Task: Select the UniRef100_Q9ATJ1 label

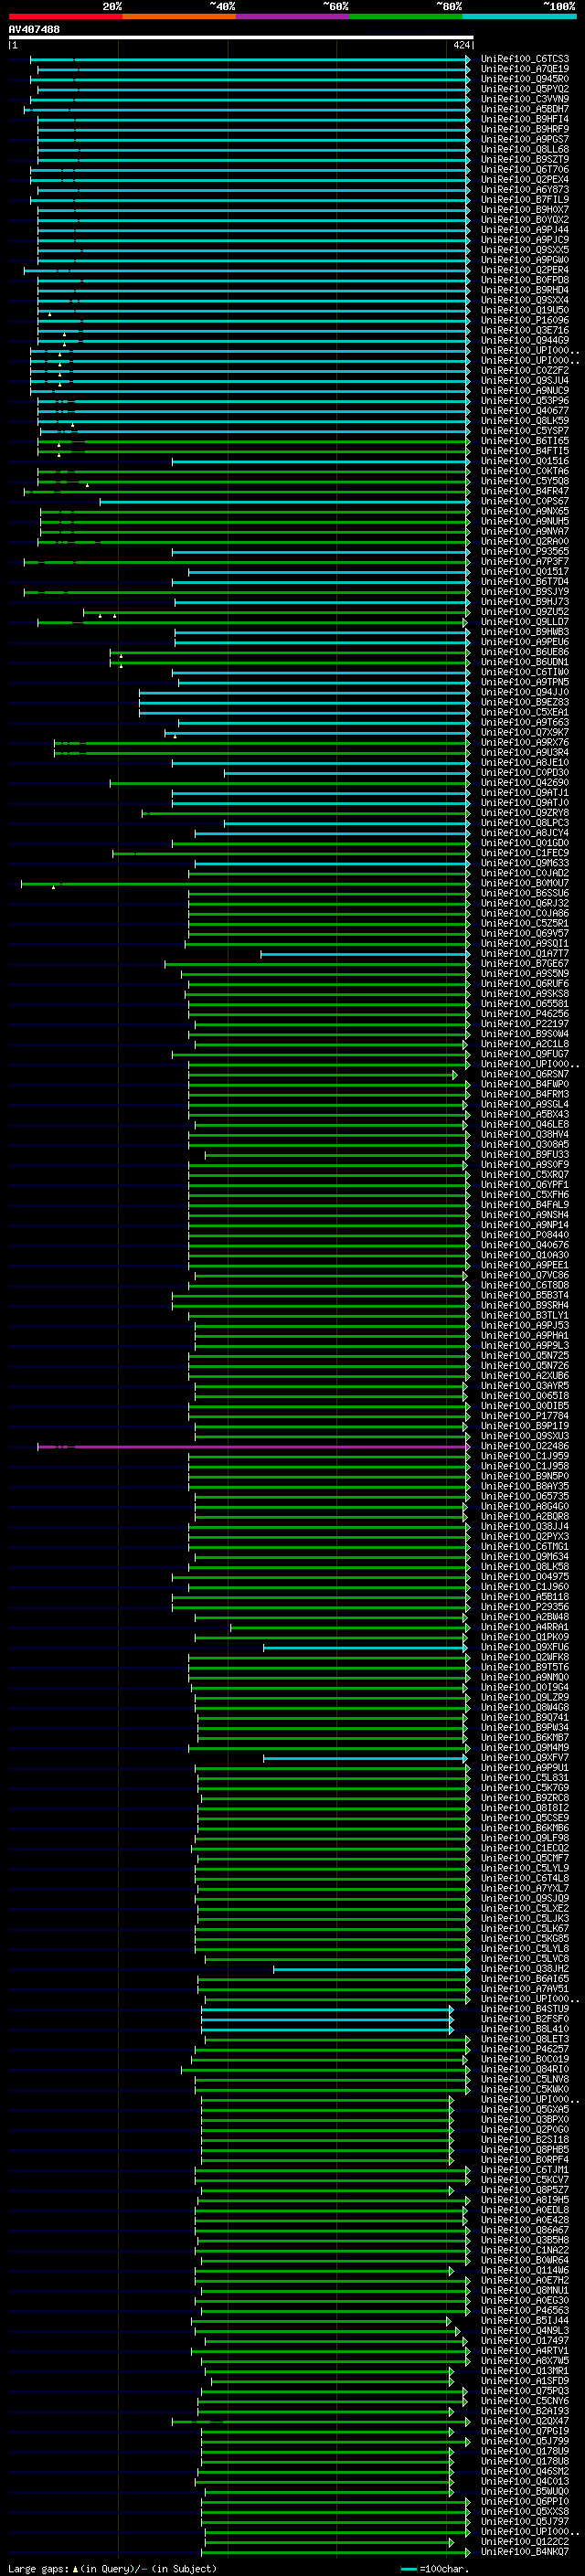Action: pyautogui.click(x=525, y=793)
